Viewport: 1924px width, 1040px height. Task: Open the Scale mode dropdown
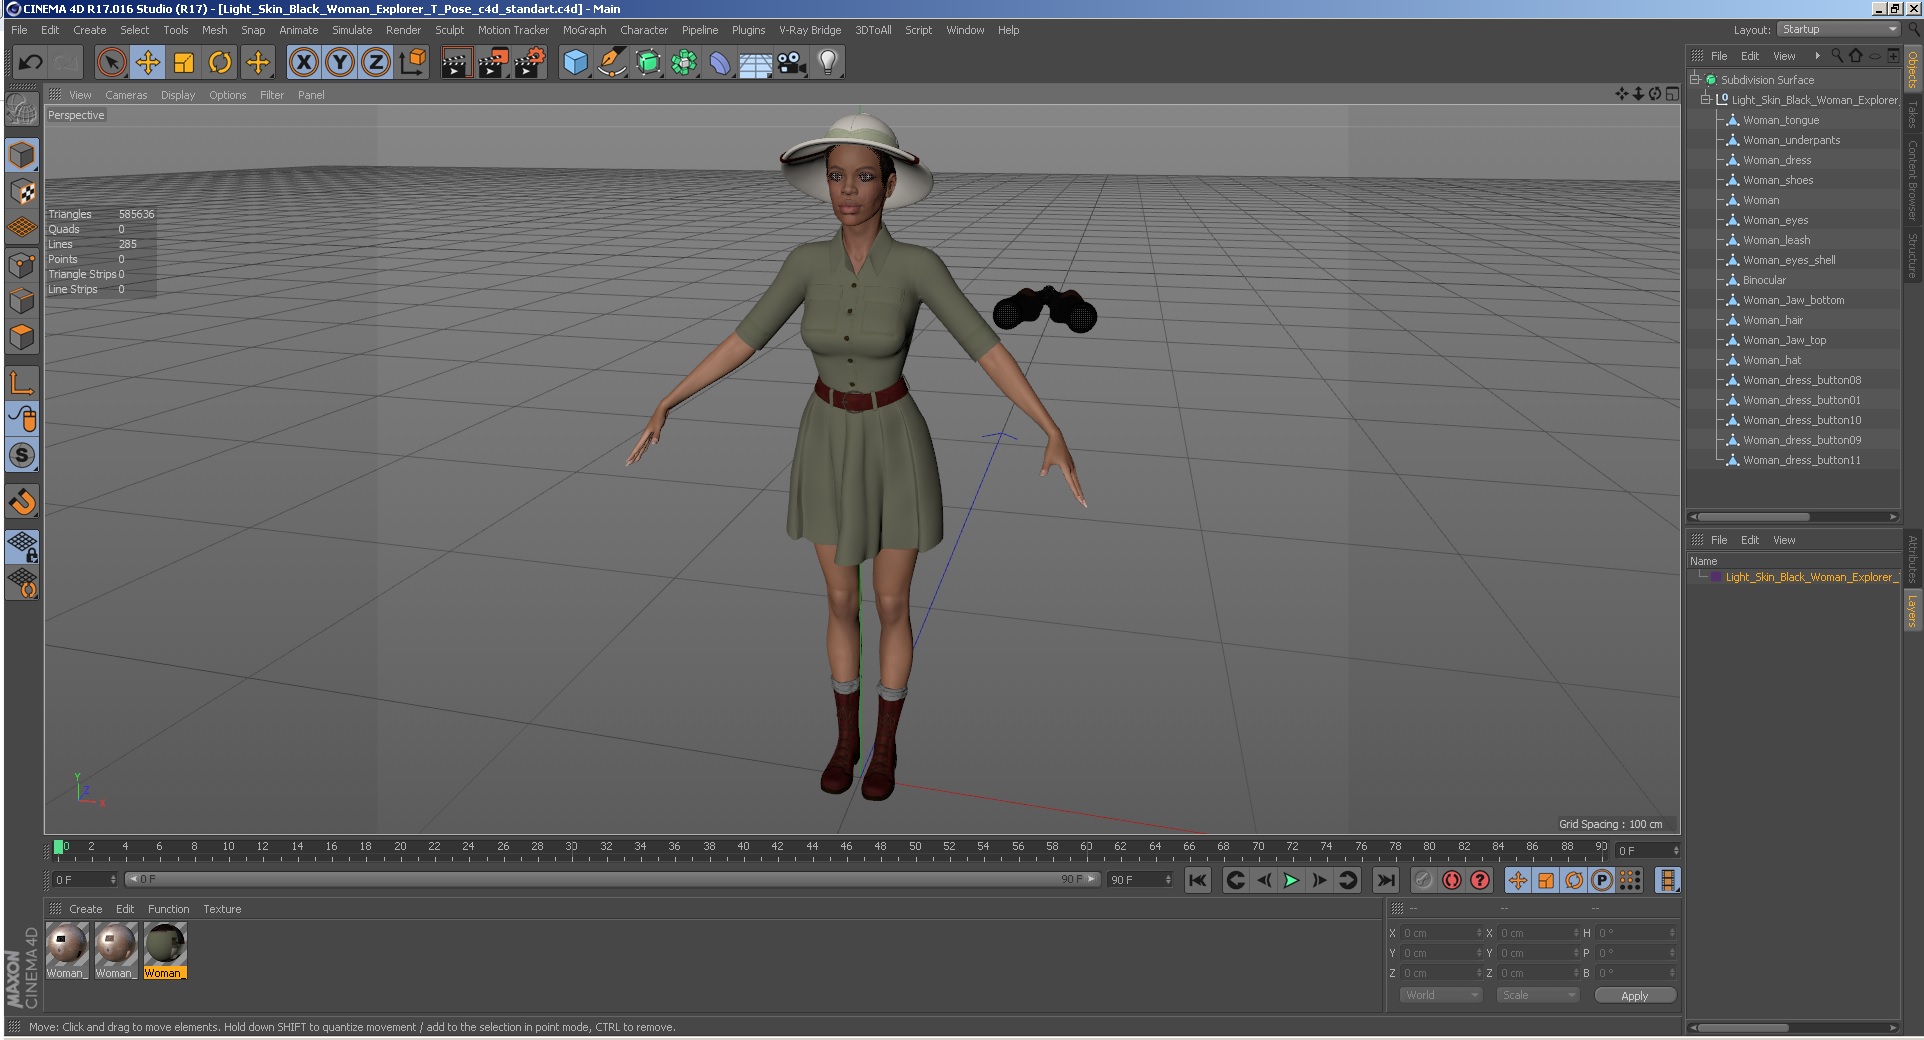click(x=1537, y=995)
